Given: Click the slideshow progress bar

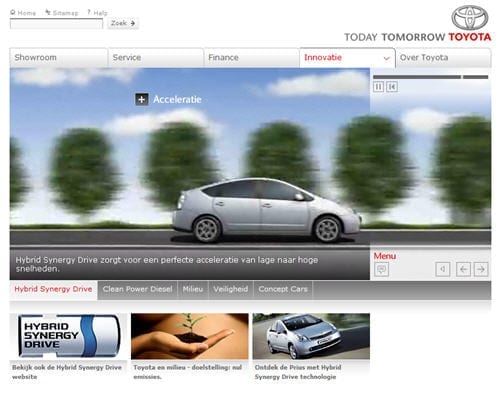Looking at the screenshot, I should [431, 77].
